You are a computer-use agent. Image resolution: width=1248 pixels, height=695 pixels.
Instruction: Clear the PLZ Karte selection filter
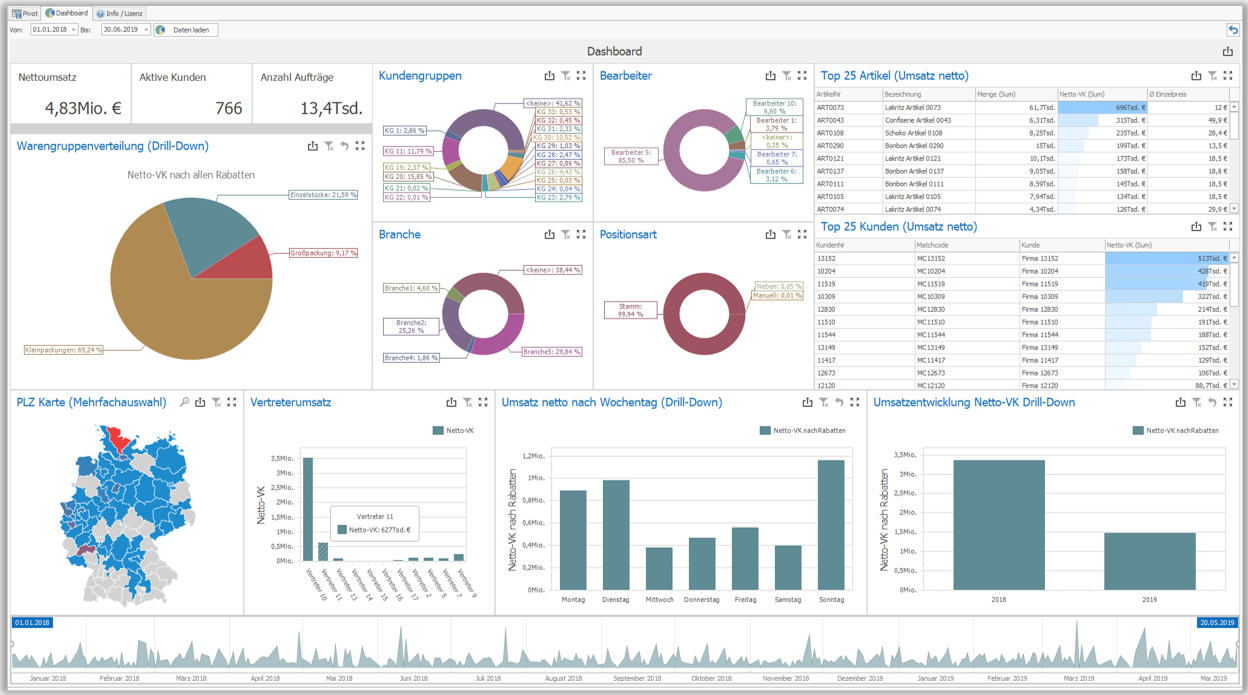[x=216, y=403]
